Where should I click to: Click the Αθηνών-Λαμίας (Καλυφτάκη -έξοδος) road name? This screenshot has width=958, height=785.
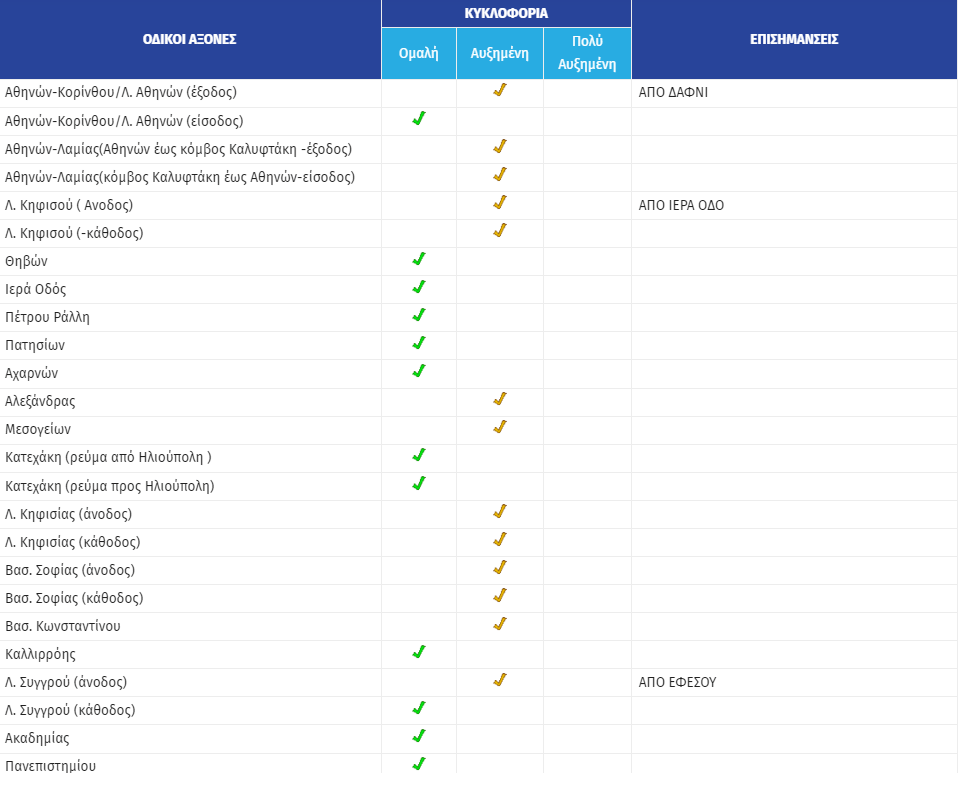pos(178,149)
